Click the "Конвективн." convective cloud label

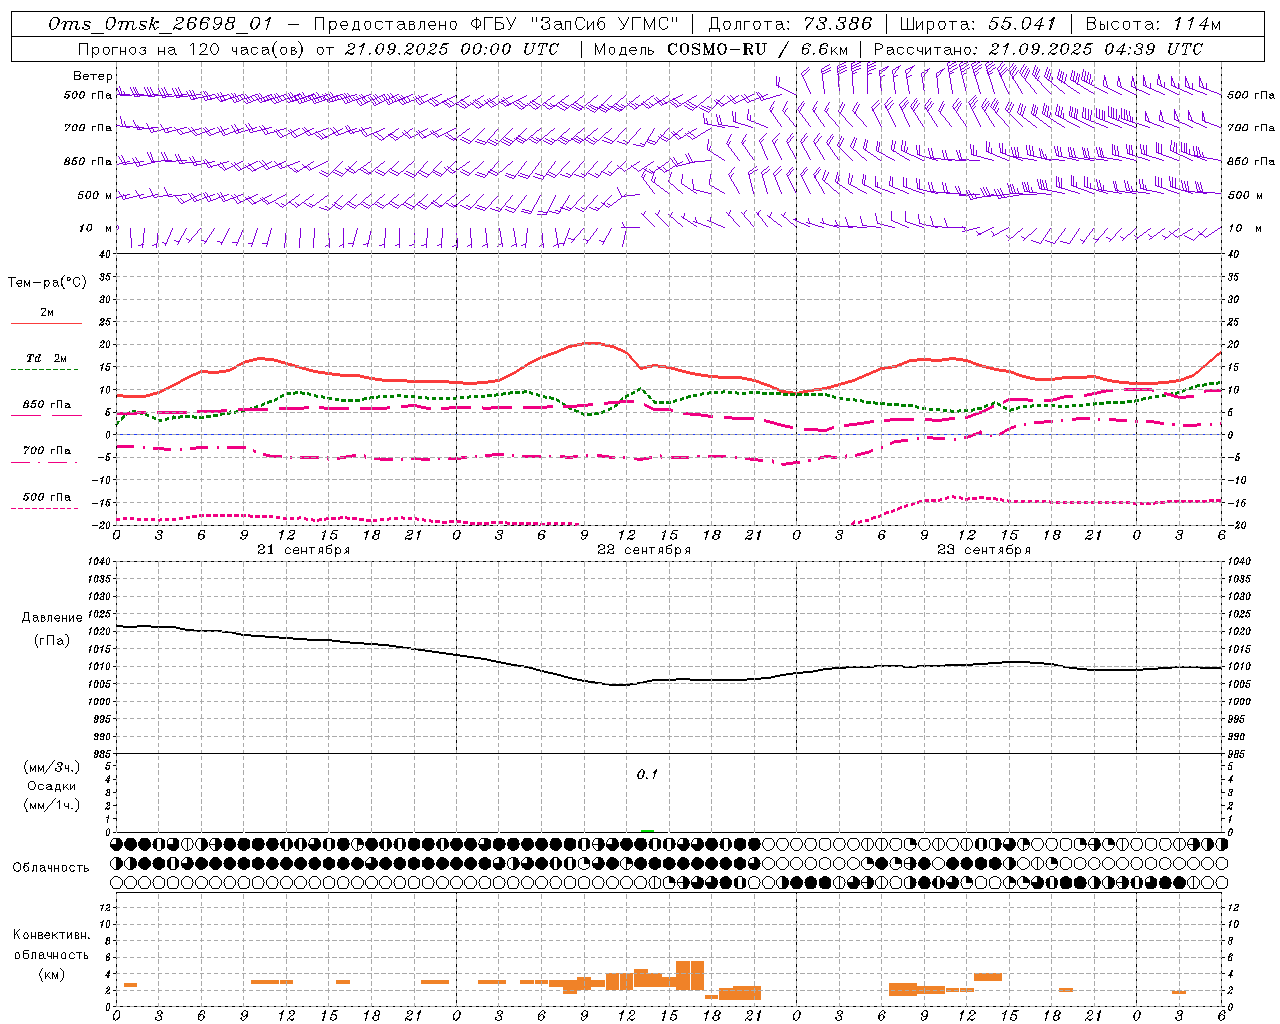click(x=51, y=935)
